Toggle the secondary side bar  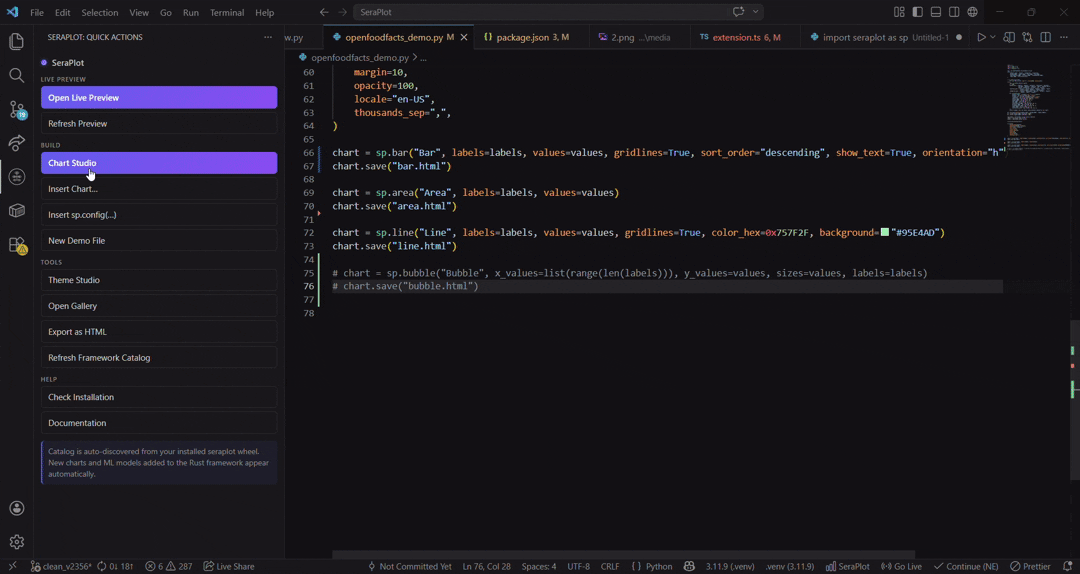coord(954,12)
